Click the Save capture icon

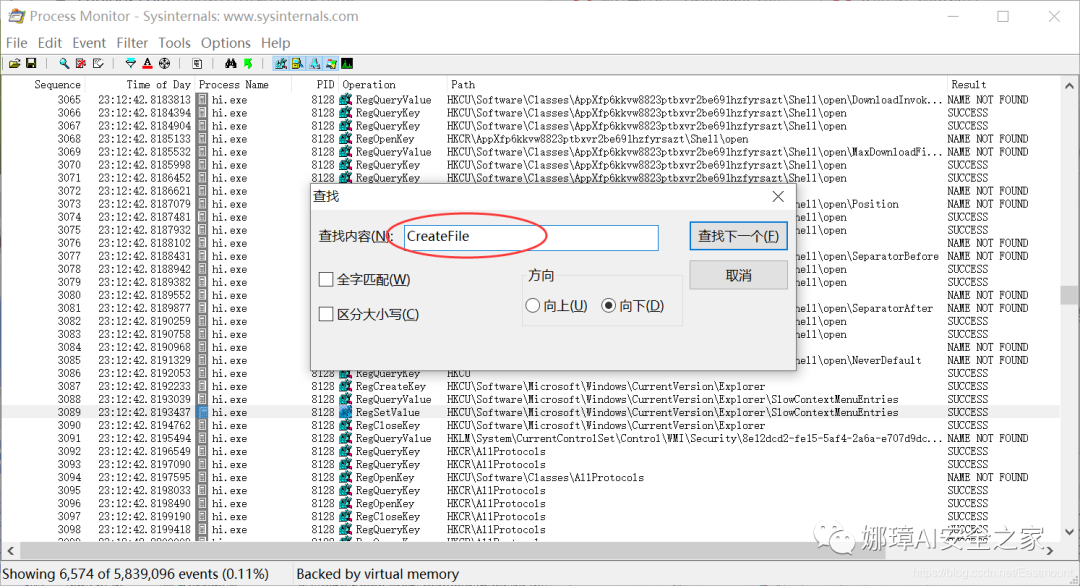(x=31, y=63)
